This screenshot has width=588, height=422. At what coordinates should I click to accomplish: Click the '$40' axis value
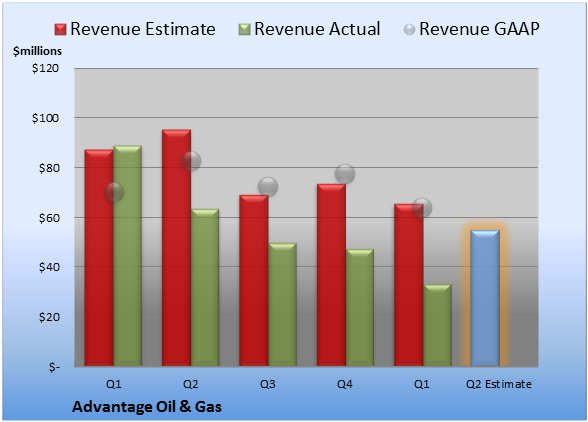(49, 267)
